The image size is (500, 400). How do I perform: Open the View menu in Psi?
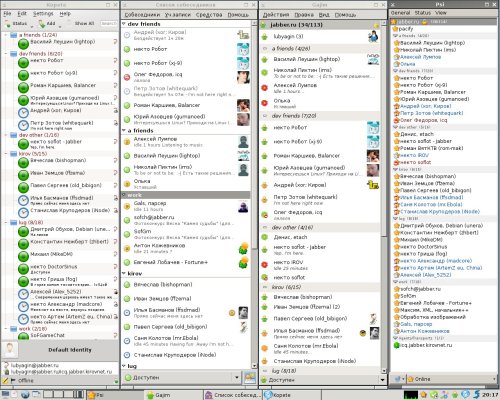441,13
